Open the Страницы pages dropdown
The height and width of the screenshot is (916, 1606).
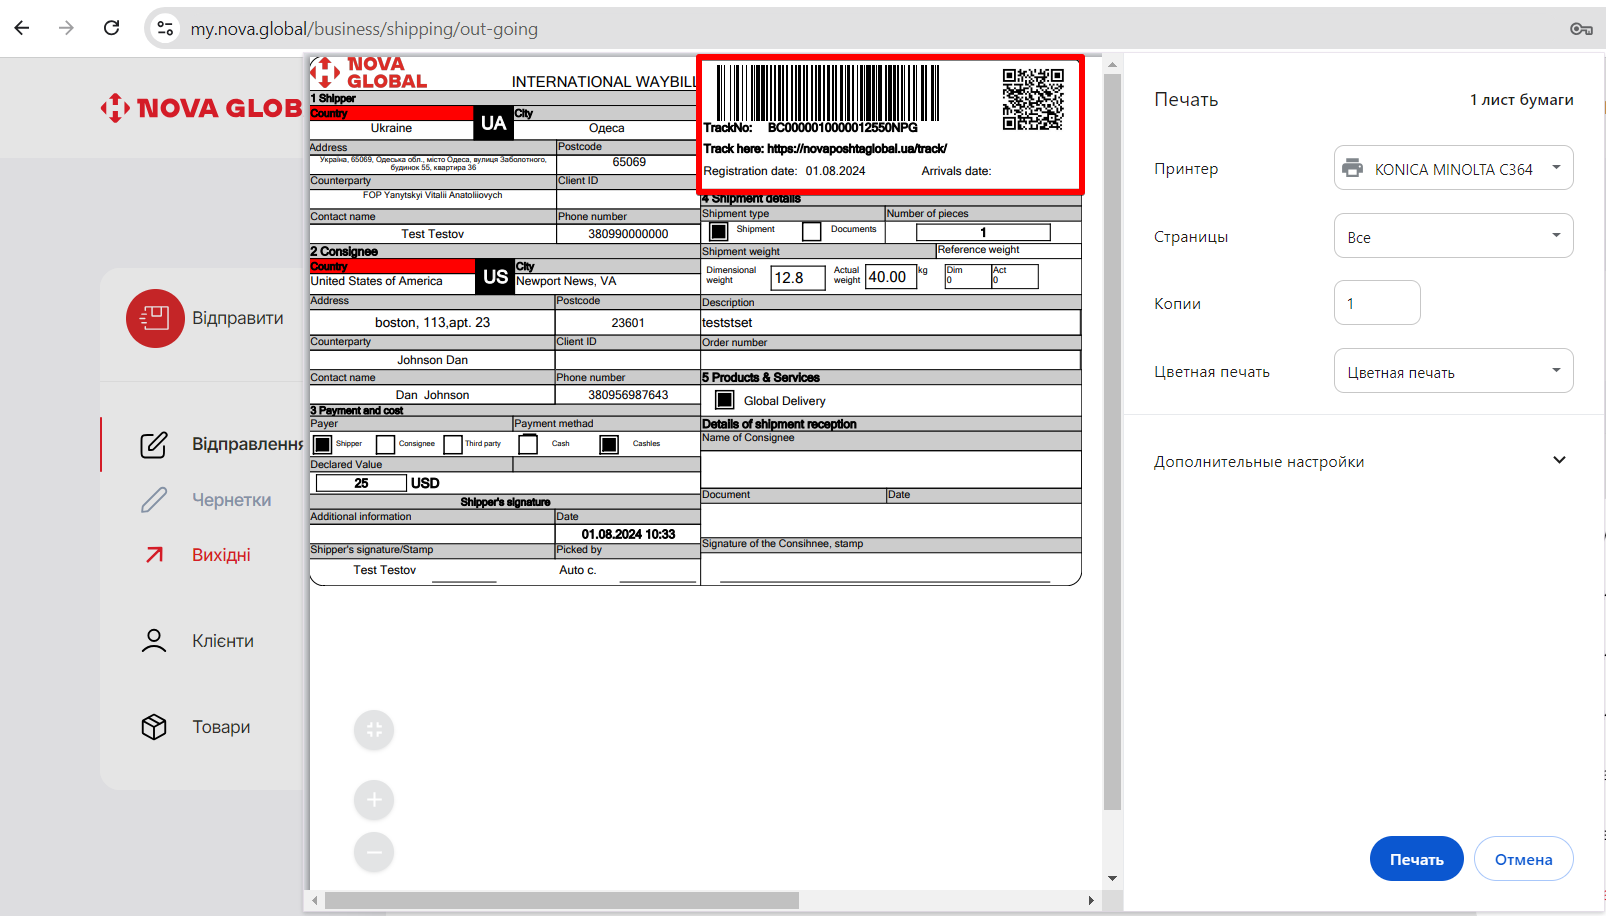(x=1453, y=237)
